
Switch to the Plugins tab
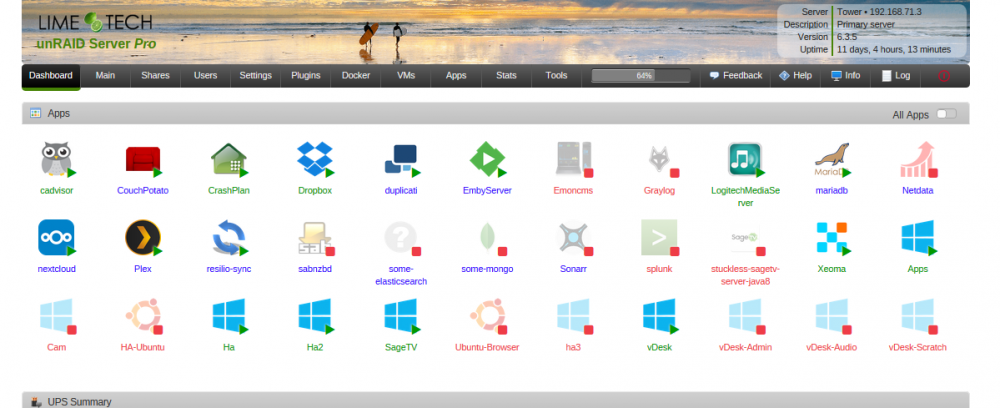[x=305, y=75]
